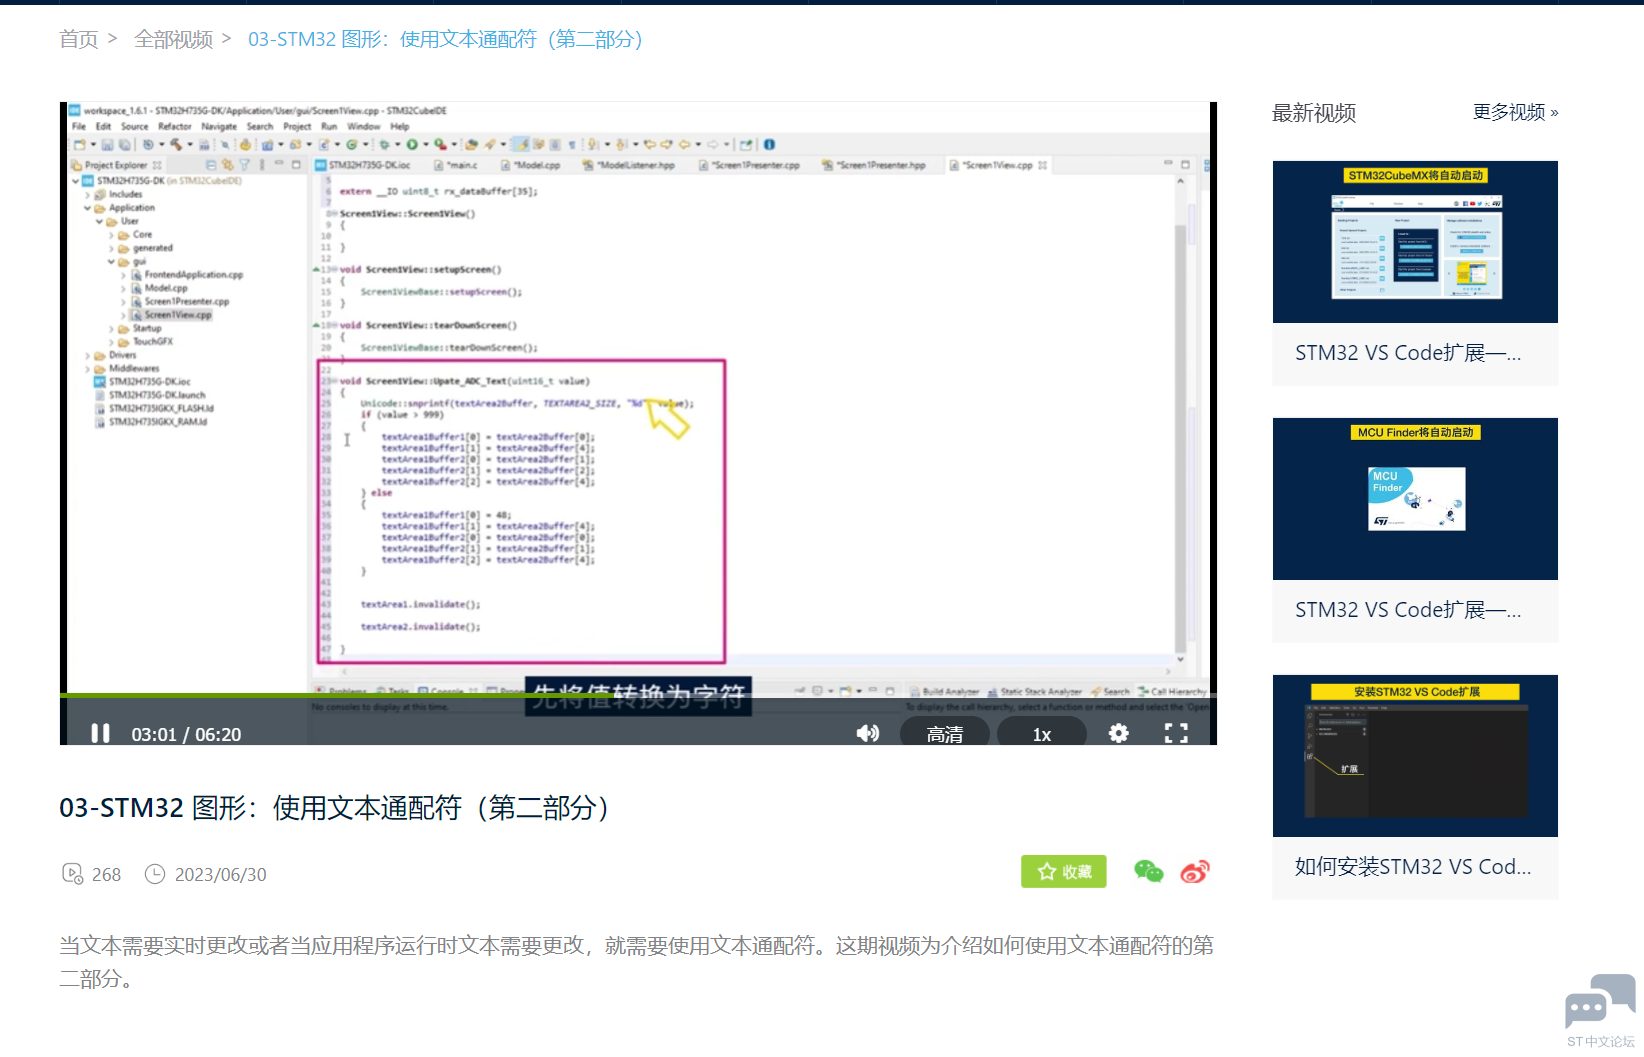Open the 高清 quality selector

pyautogui.click(x=944, y=733)
